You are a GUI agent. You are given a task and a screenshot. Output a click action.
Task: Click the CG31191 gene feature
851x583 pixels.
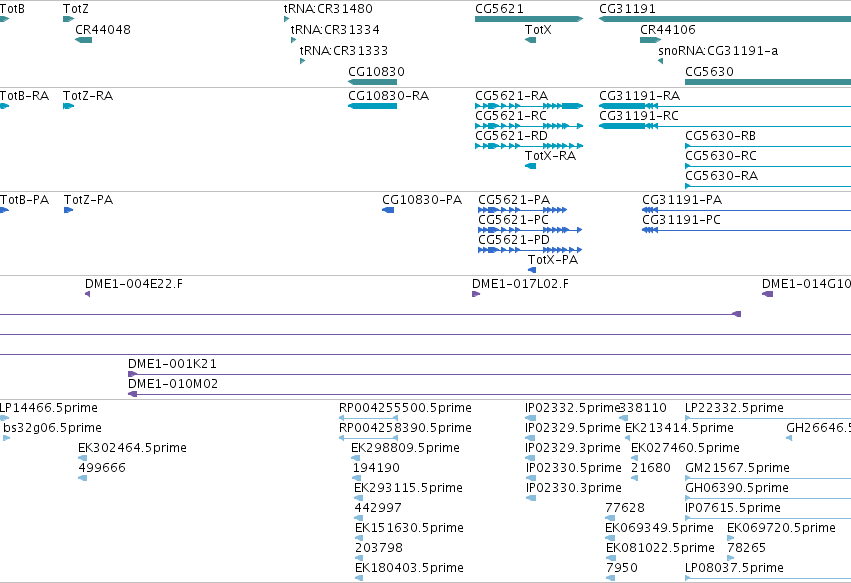725,19
